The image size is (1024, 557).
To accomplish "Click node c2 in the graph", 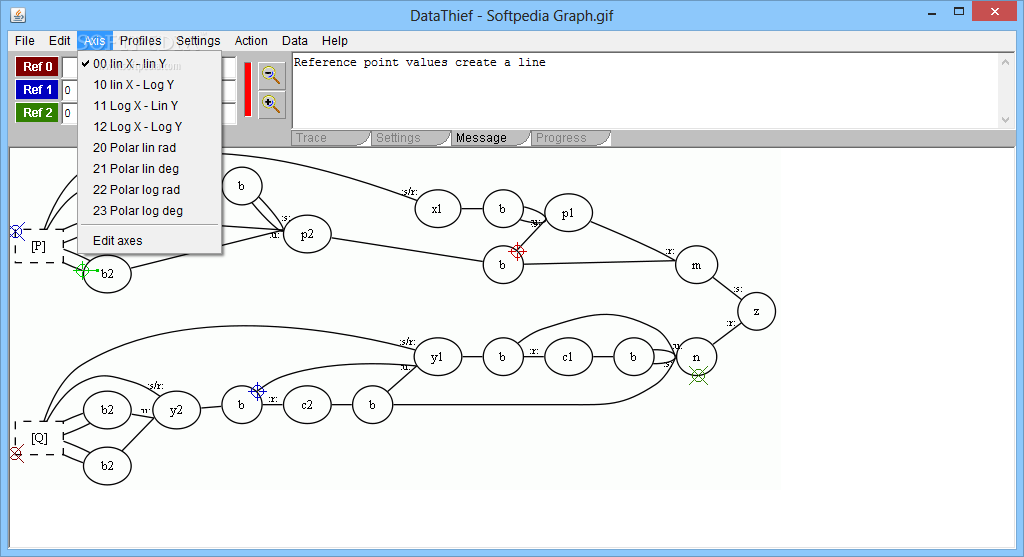I will coord(307,405).
